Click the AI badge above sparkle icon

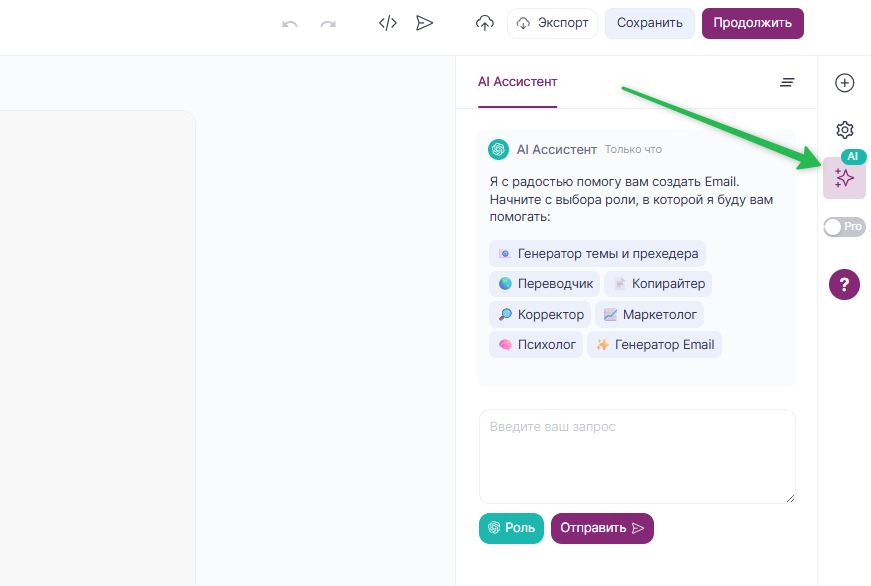(x=853, y=157)
